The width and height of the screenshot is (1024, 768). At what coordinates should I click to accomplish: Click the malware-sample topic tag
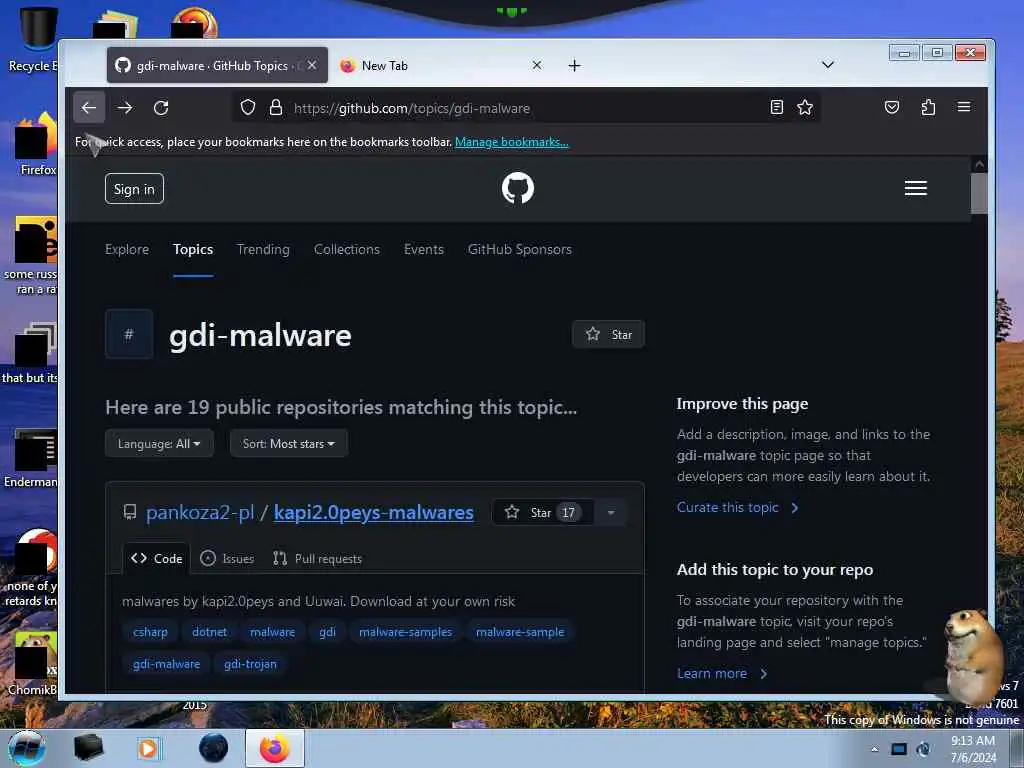520,632
